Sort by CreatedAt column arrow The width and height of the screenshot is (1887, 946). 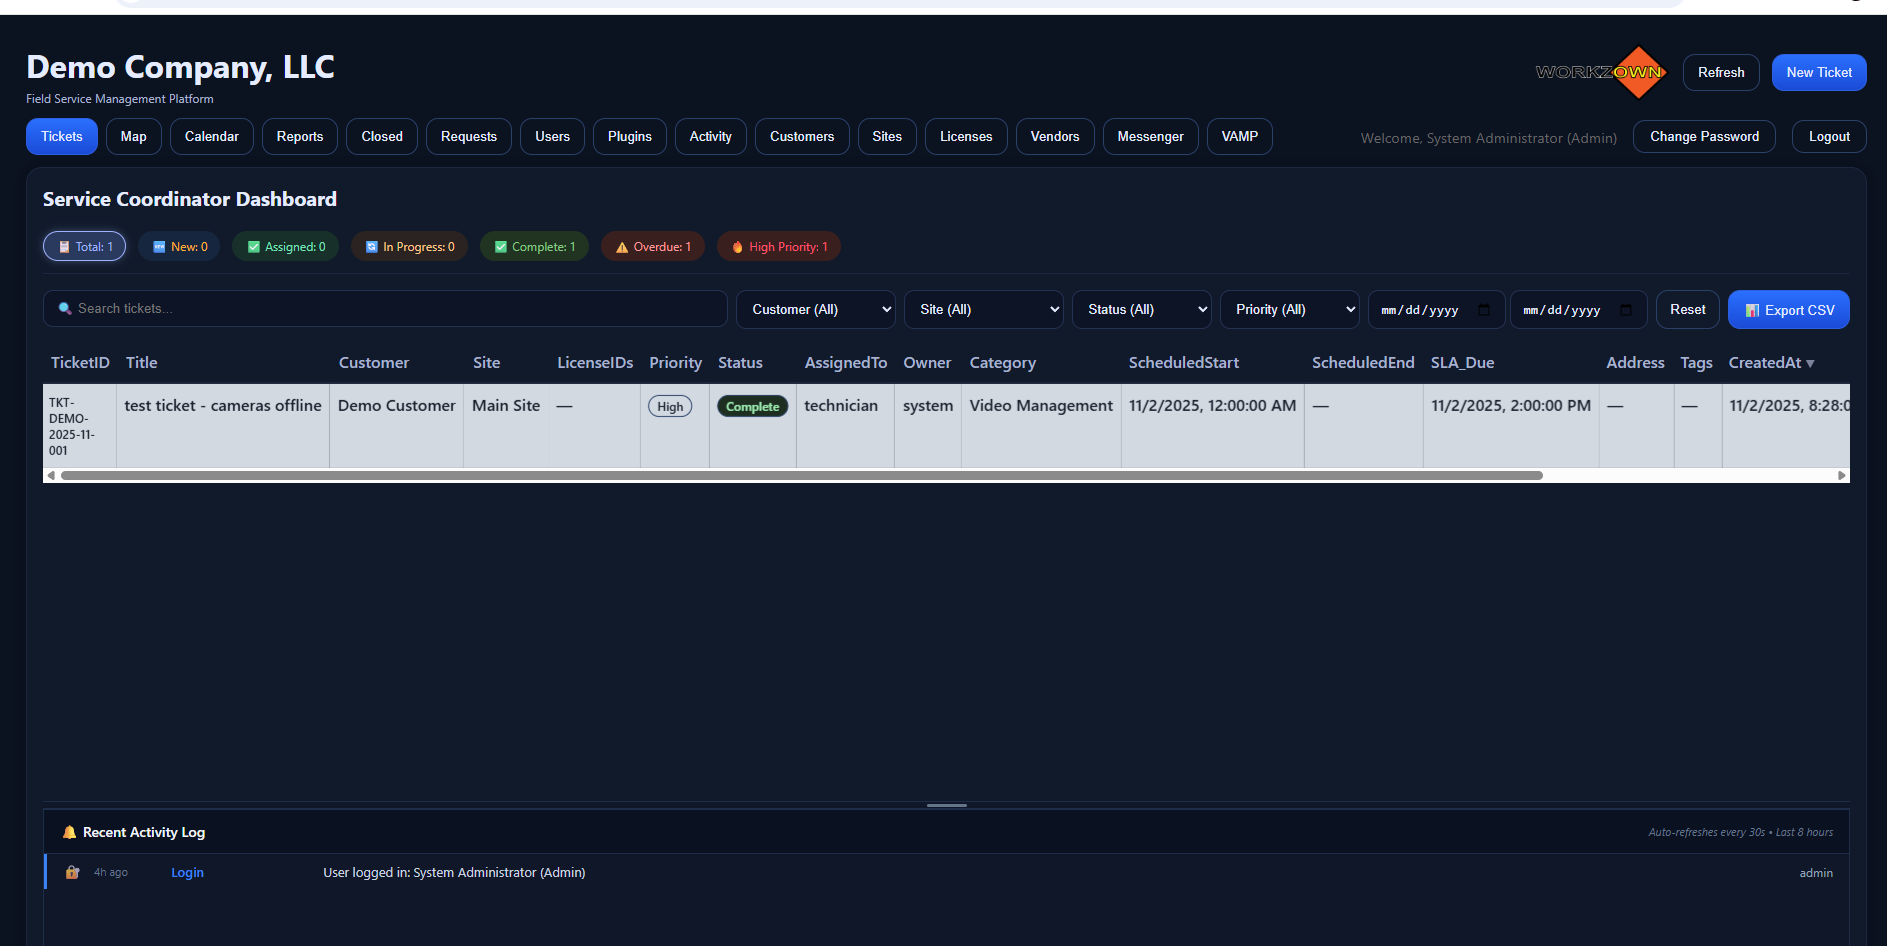pyautogui.click(x=1810, y=363)
